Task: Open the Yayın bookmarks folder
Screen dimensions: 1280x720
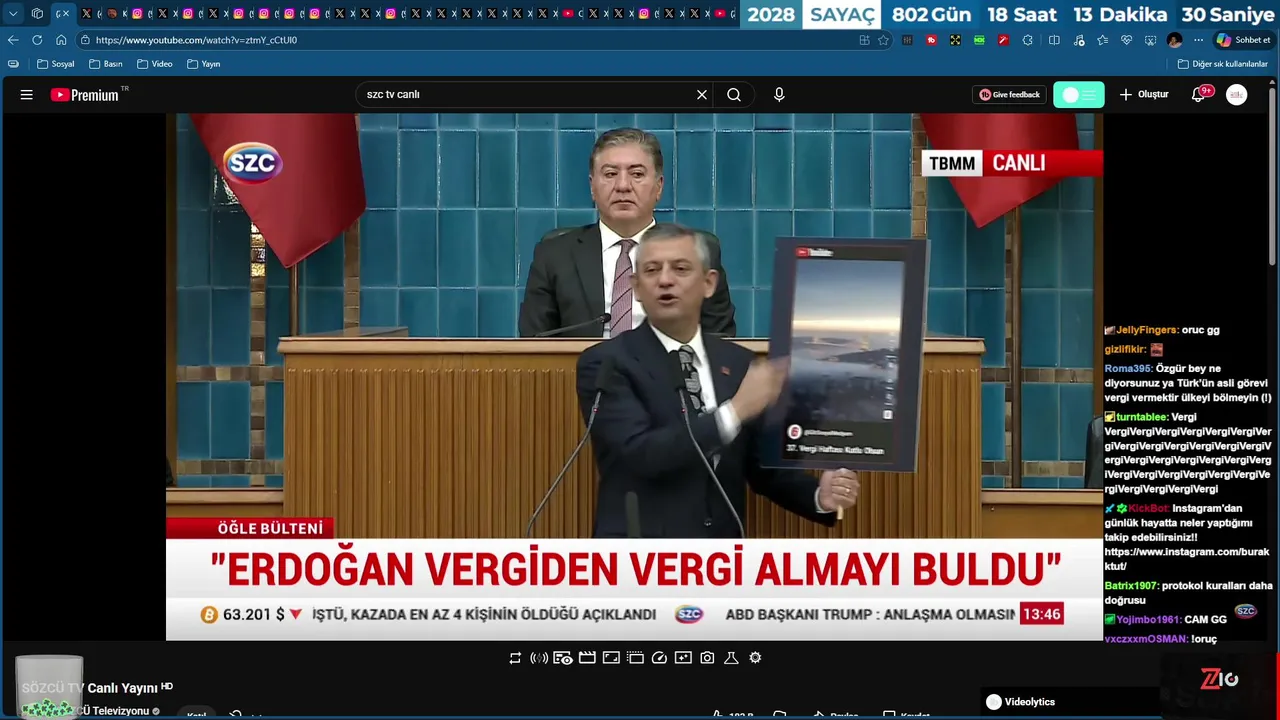Action: (x=204, y=64)
